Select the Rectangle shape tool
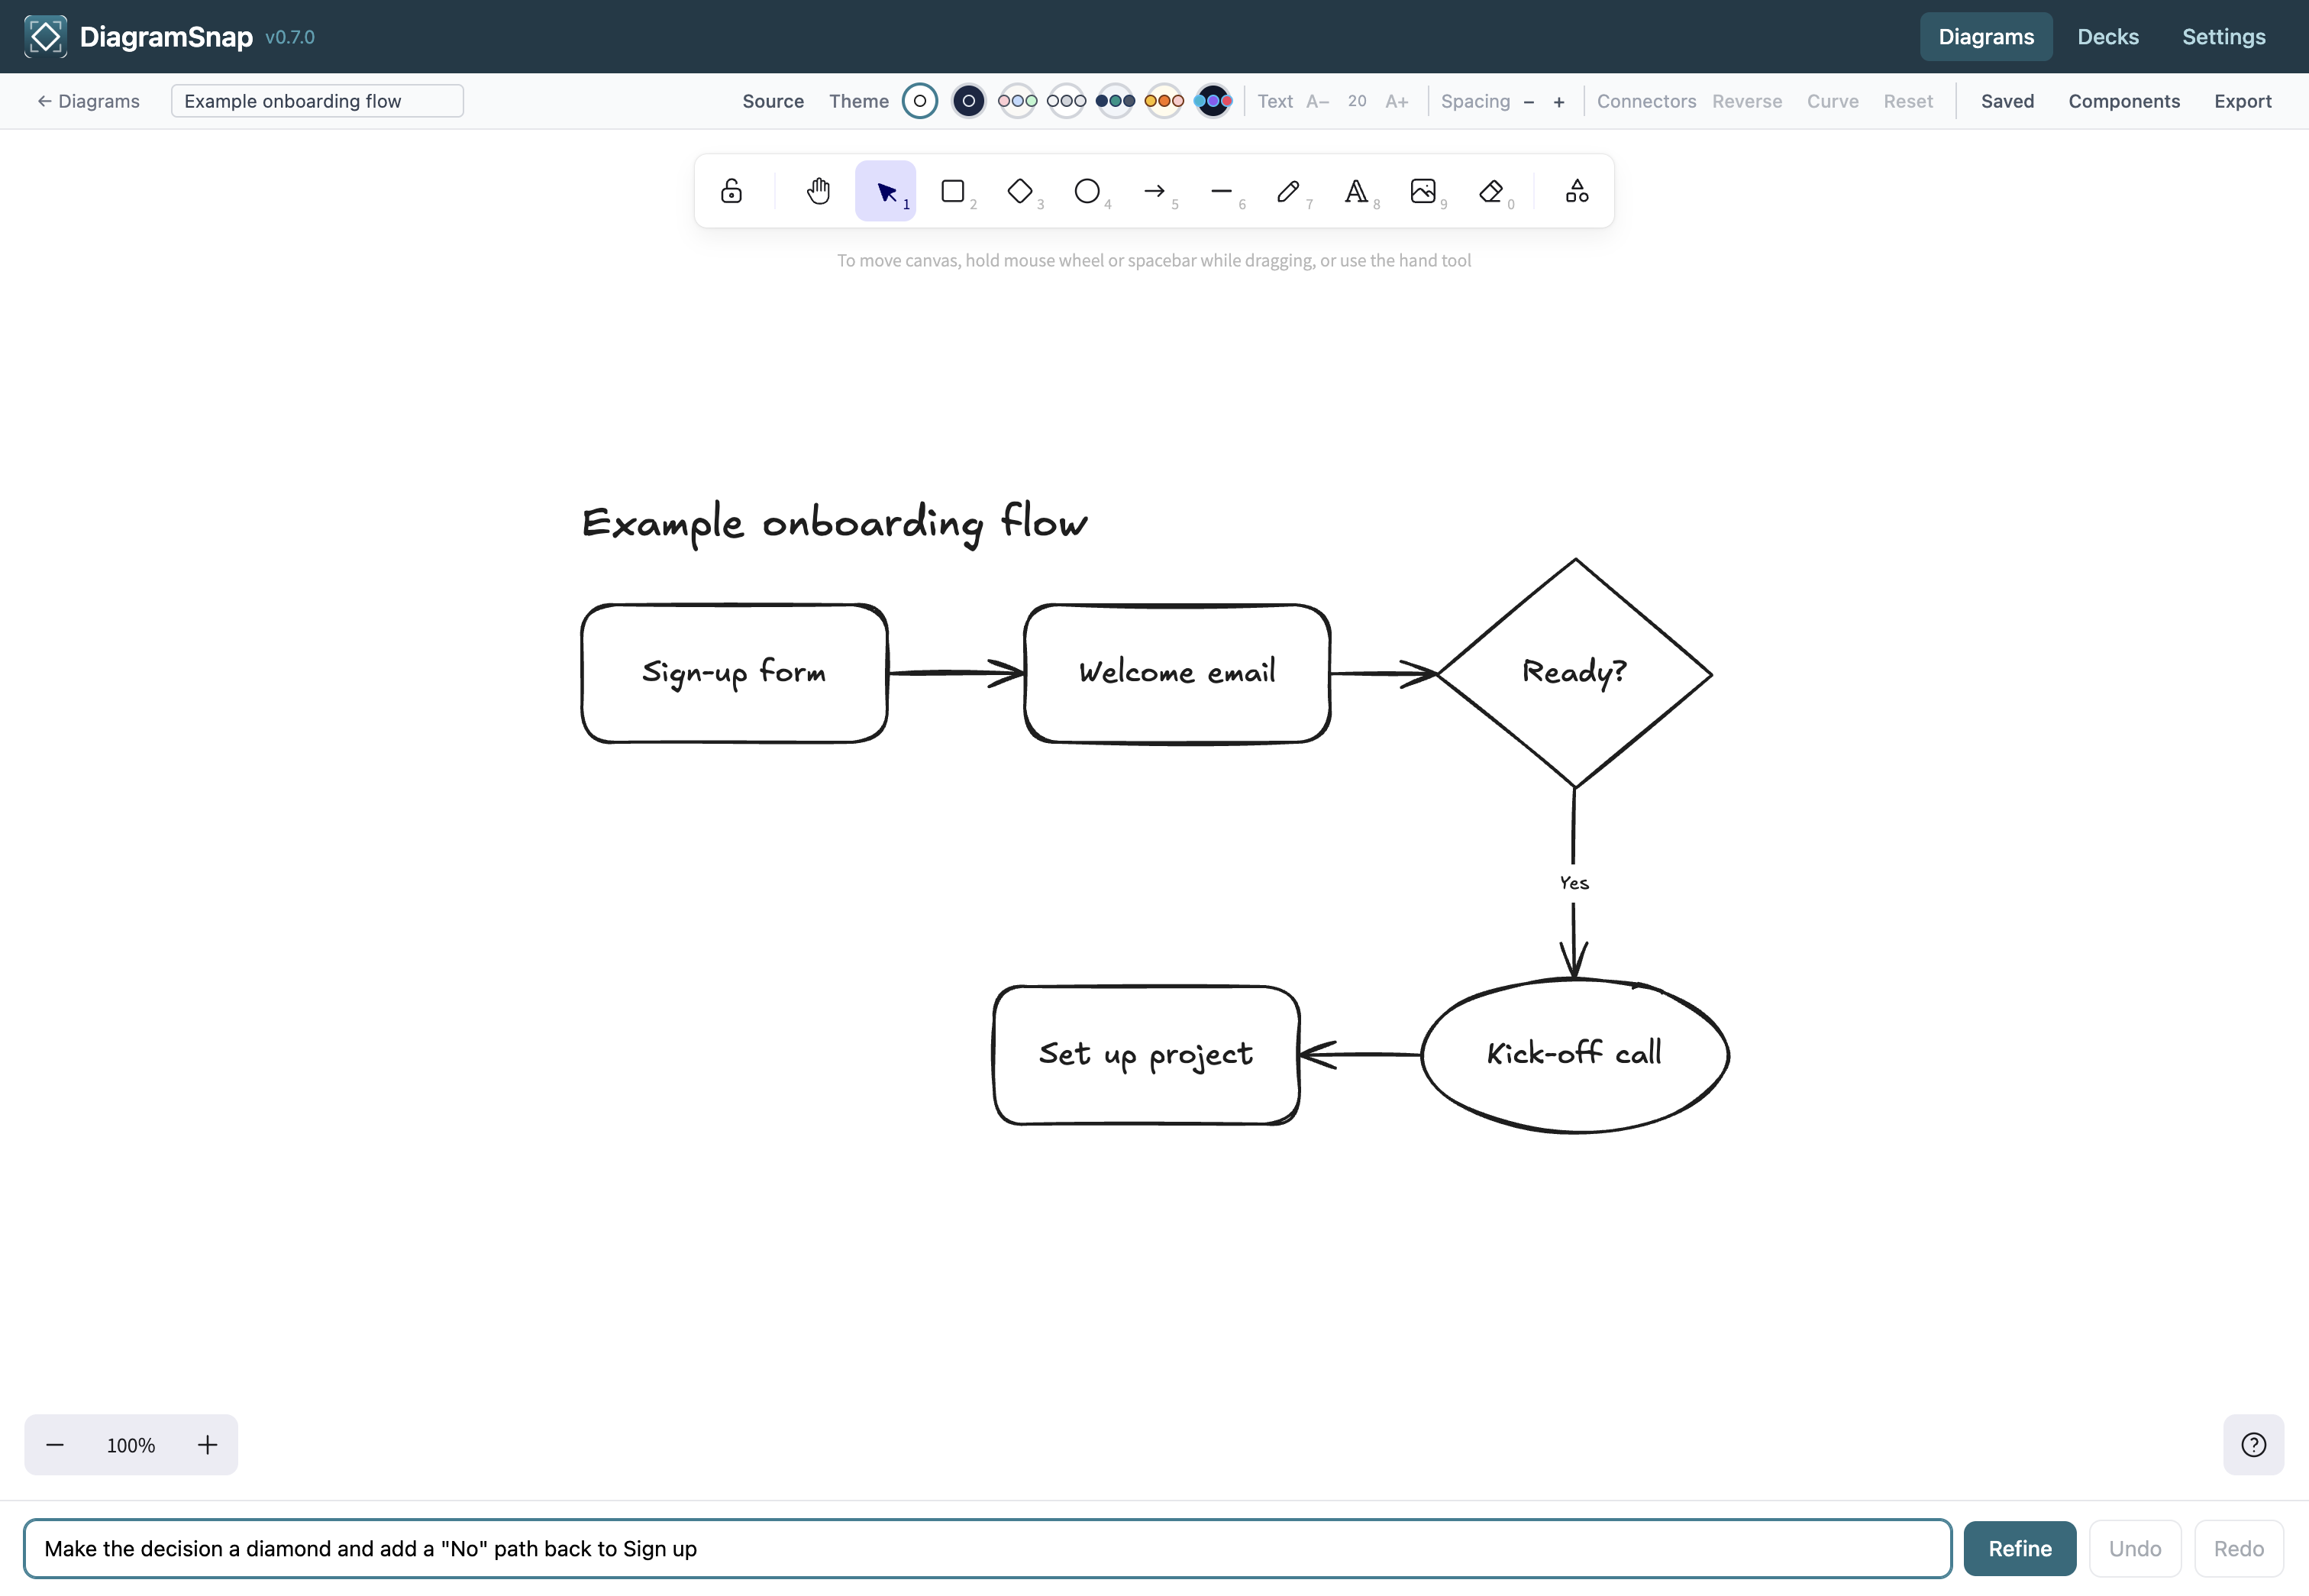The image size is (2309, 1596). [x=953, y=191]
